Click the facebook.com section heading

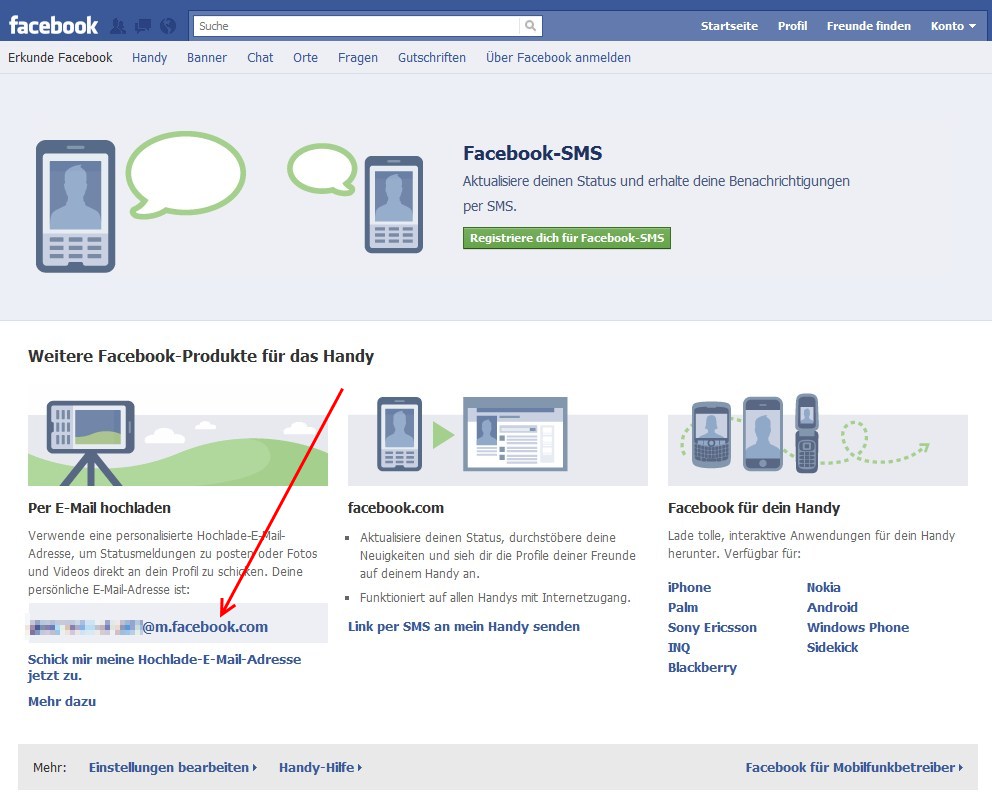coord(396,508)
